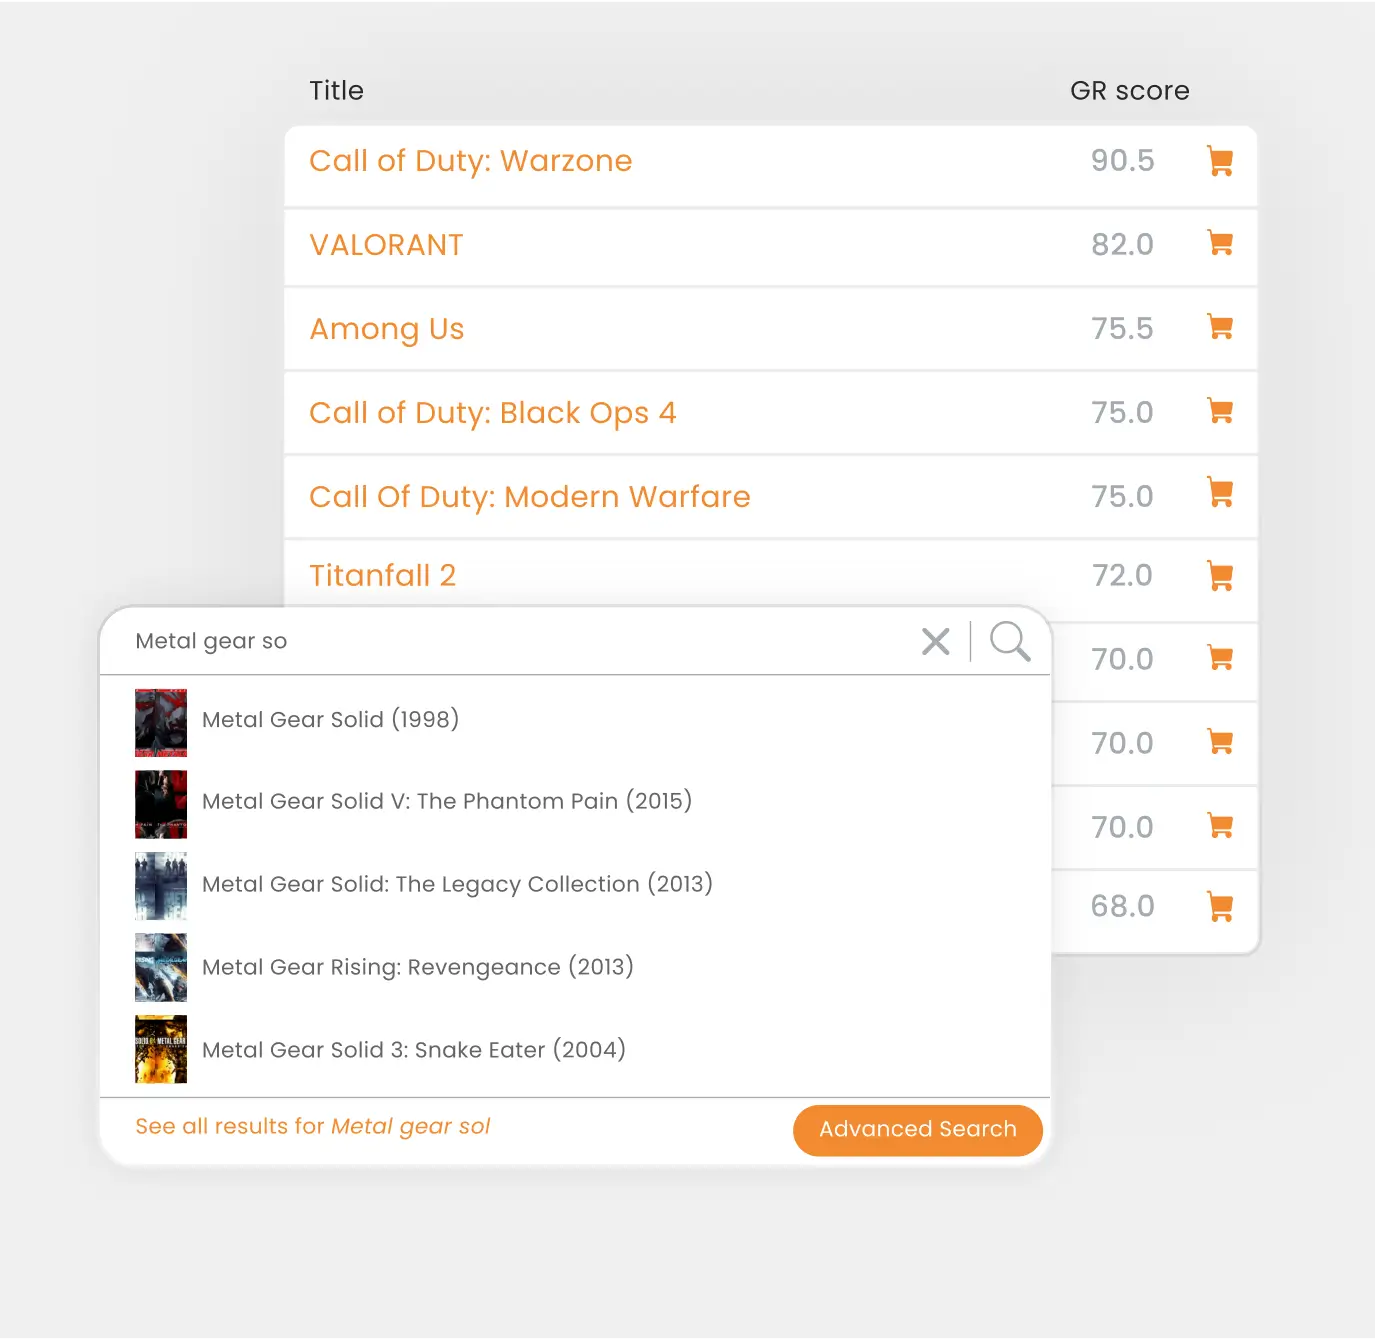Clear the search field with X icon
Screen dimensions: 1375x1341
pos(936,641)
